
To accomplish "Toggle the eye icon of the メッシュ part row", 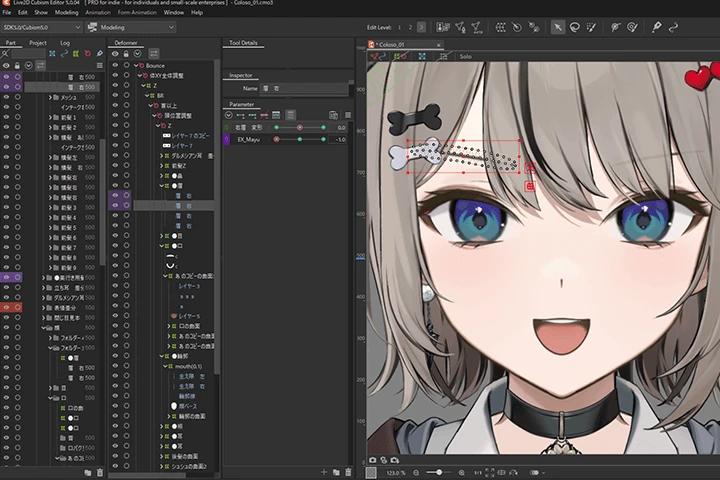I will [6, 97].
